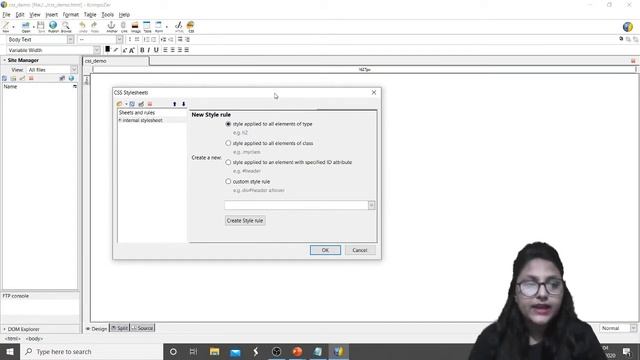Screen dimensions: 640x360
Task: Click the New page toolbar icon
Action: tap(6, 26)
